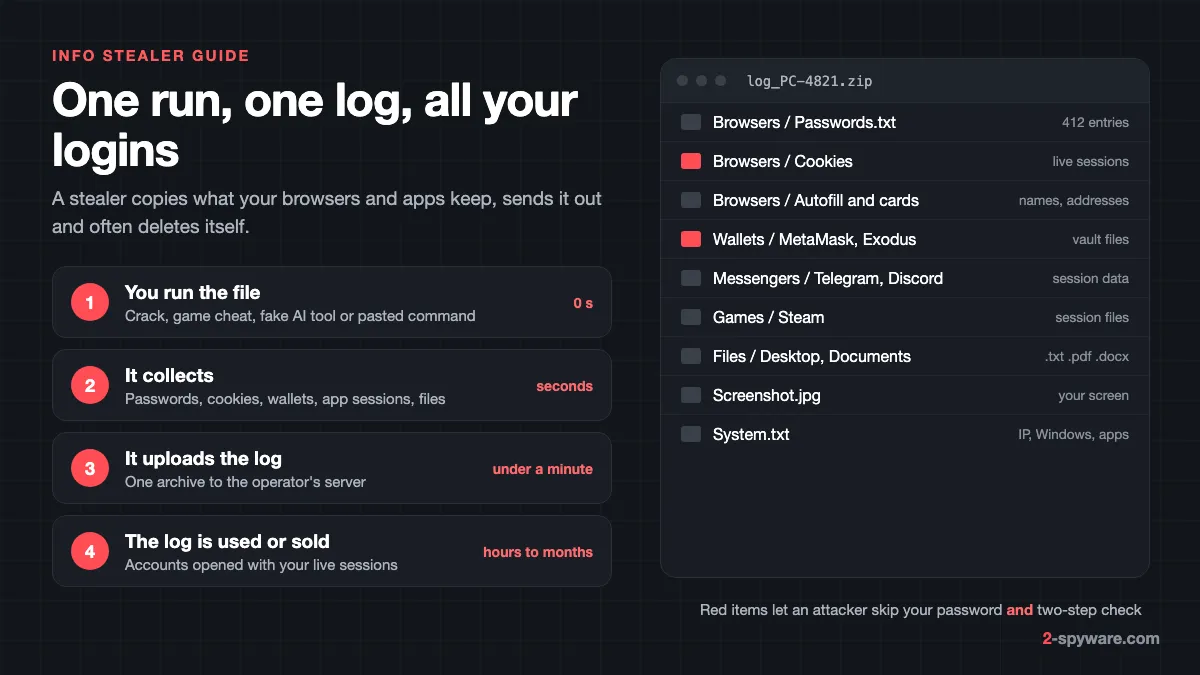The height and width of the screenshot is (675, 1200).
Task: Click 'Accounts opened with your live sessions' text
Action: tap(261, 565)
